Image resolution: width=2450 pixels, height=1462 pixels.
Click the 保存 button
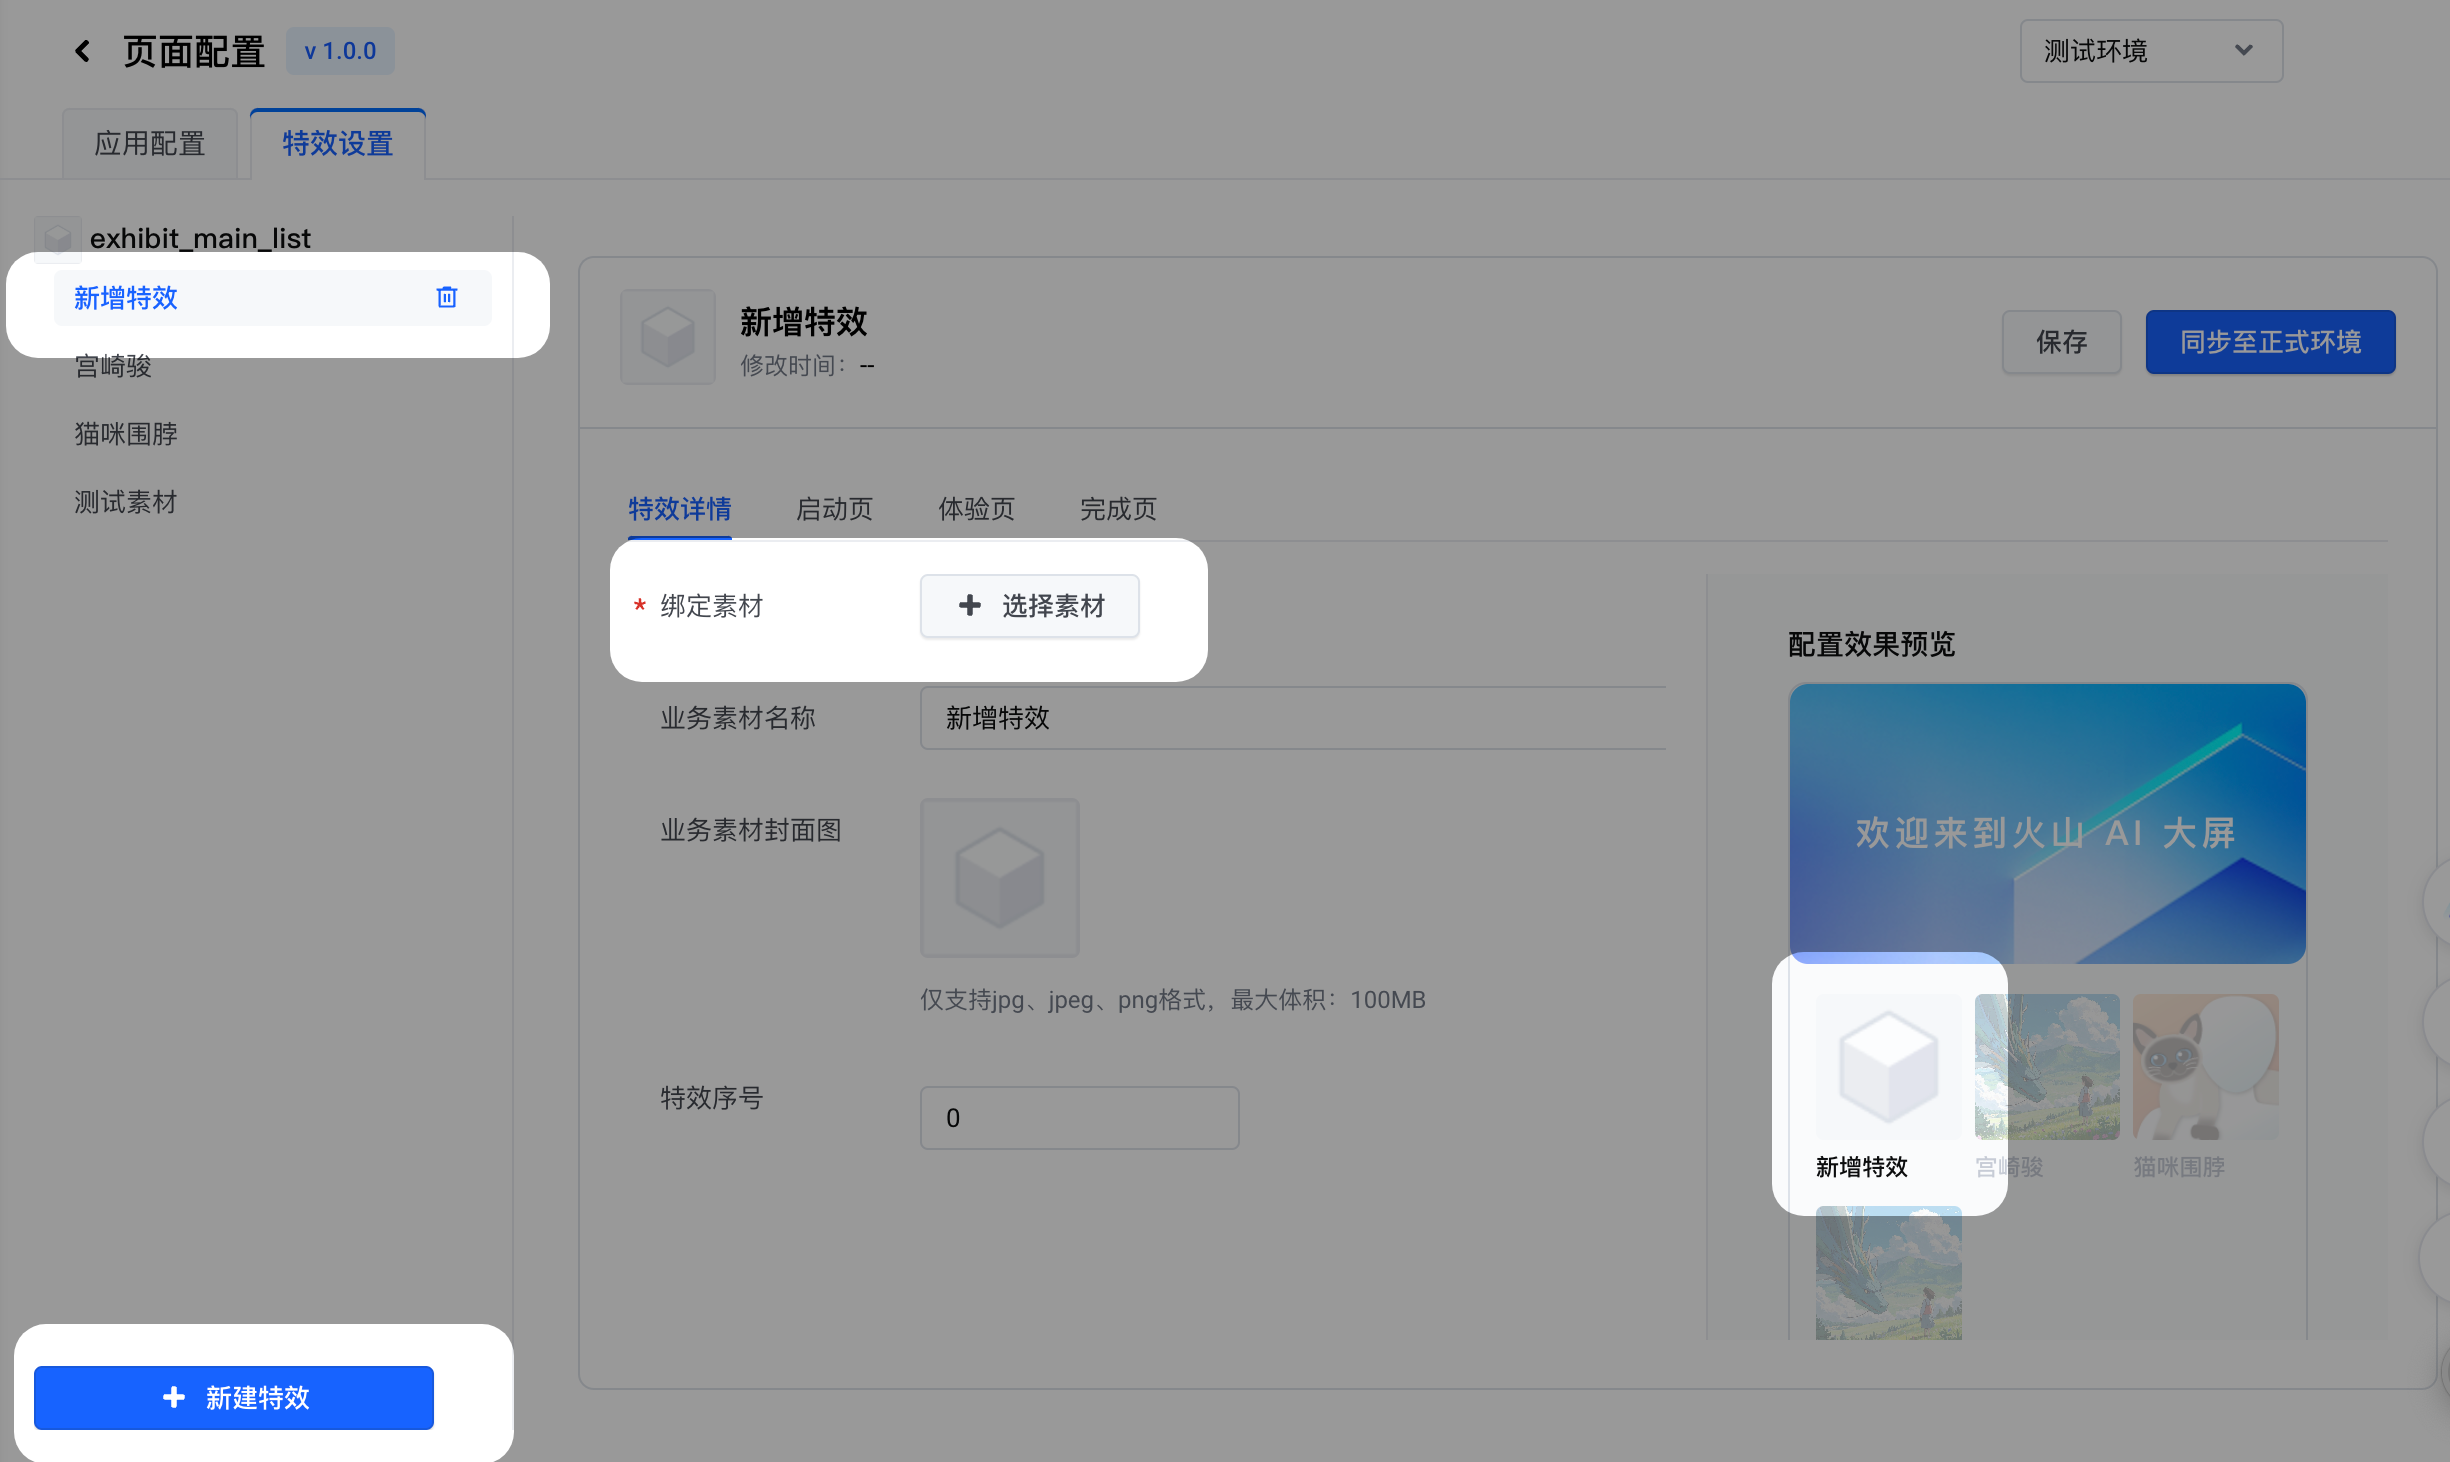(2061, 342)
